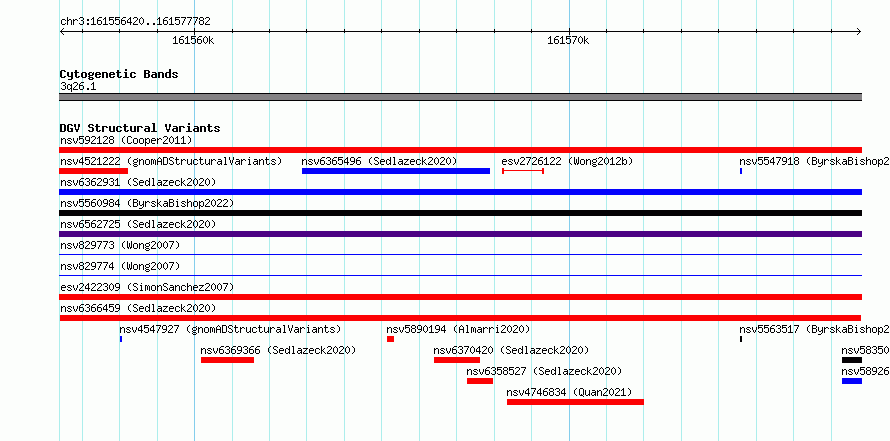Open esv2422309 (SimonSanchez2007) label
890x441 pixels.
147,287
